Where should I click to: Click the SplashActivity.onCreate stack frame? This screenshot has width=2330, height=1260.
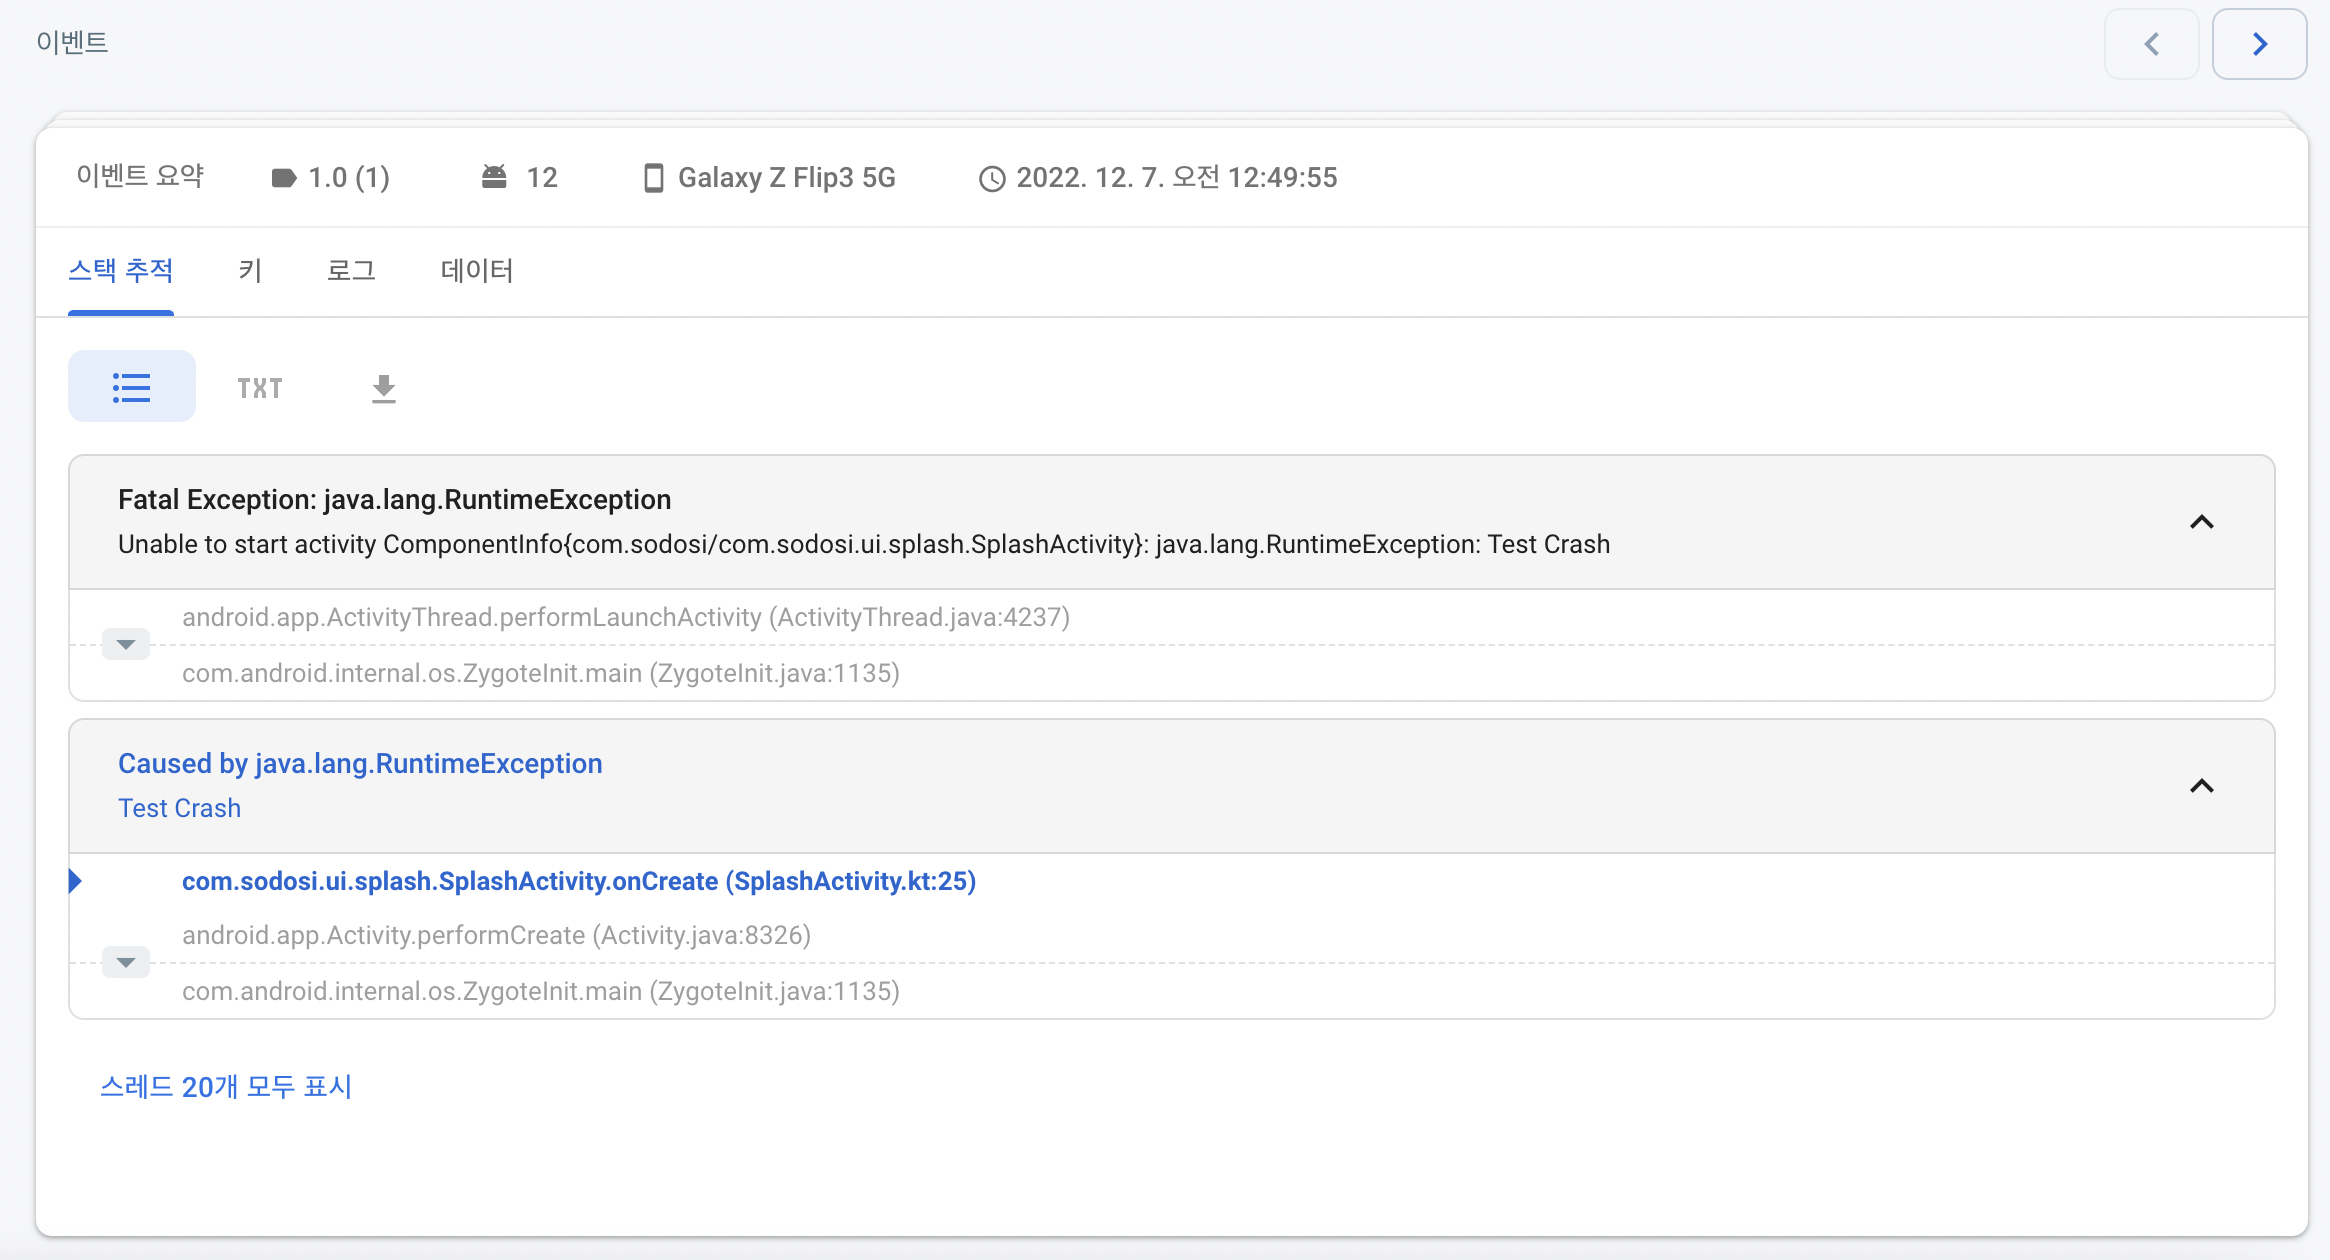coord(578,881)
